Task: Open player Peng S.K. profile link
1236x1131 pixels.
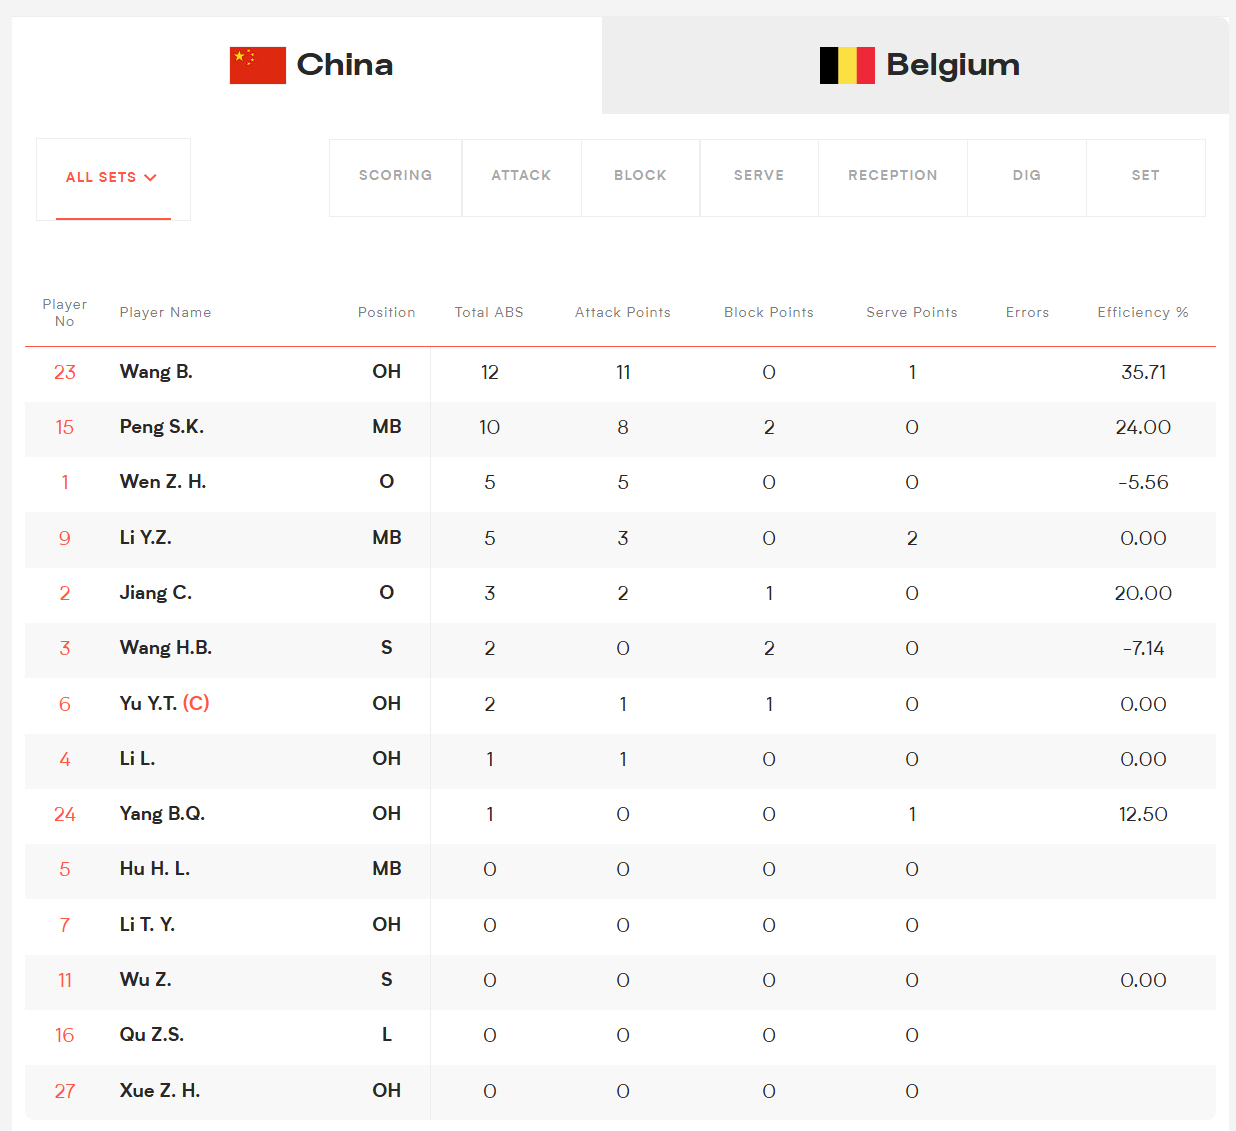Action: coord(162,427)
